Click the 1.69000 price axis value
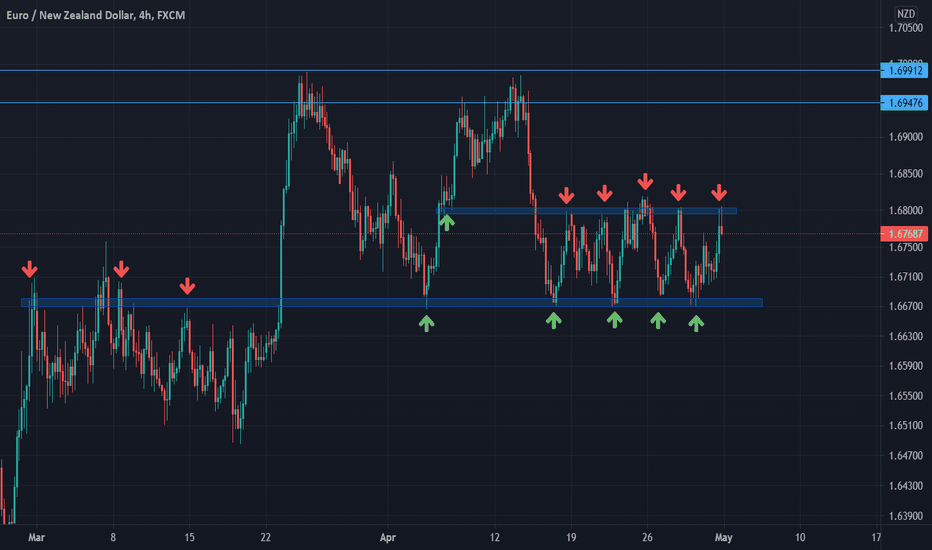 (905, 137)
